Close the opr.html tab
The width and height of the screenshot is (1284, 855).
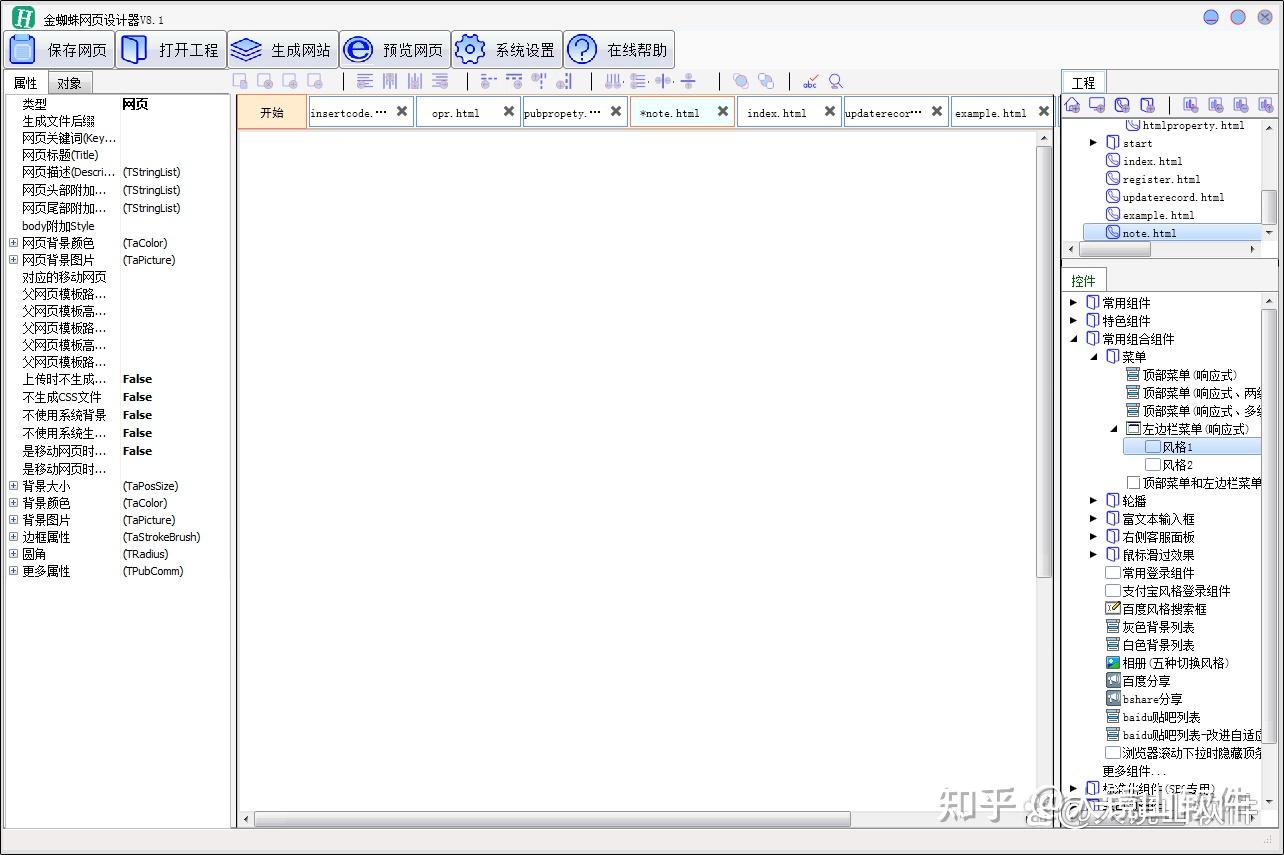[x=509, y=112]
